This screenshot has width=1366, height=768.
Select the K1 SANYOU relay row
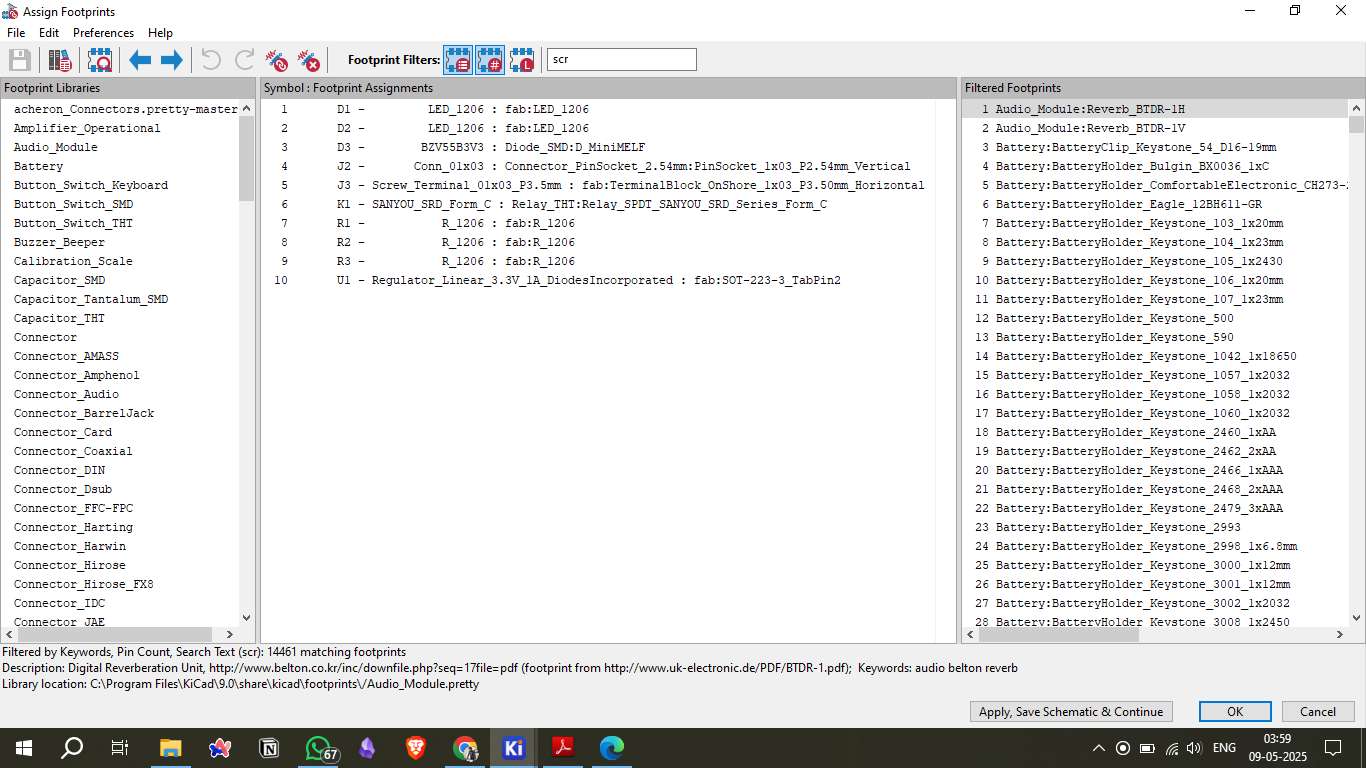coord(598,204)
